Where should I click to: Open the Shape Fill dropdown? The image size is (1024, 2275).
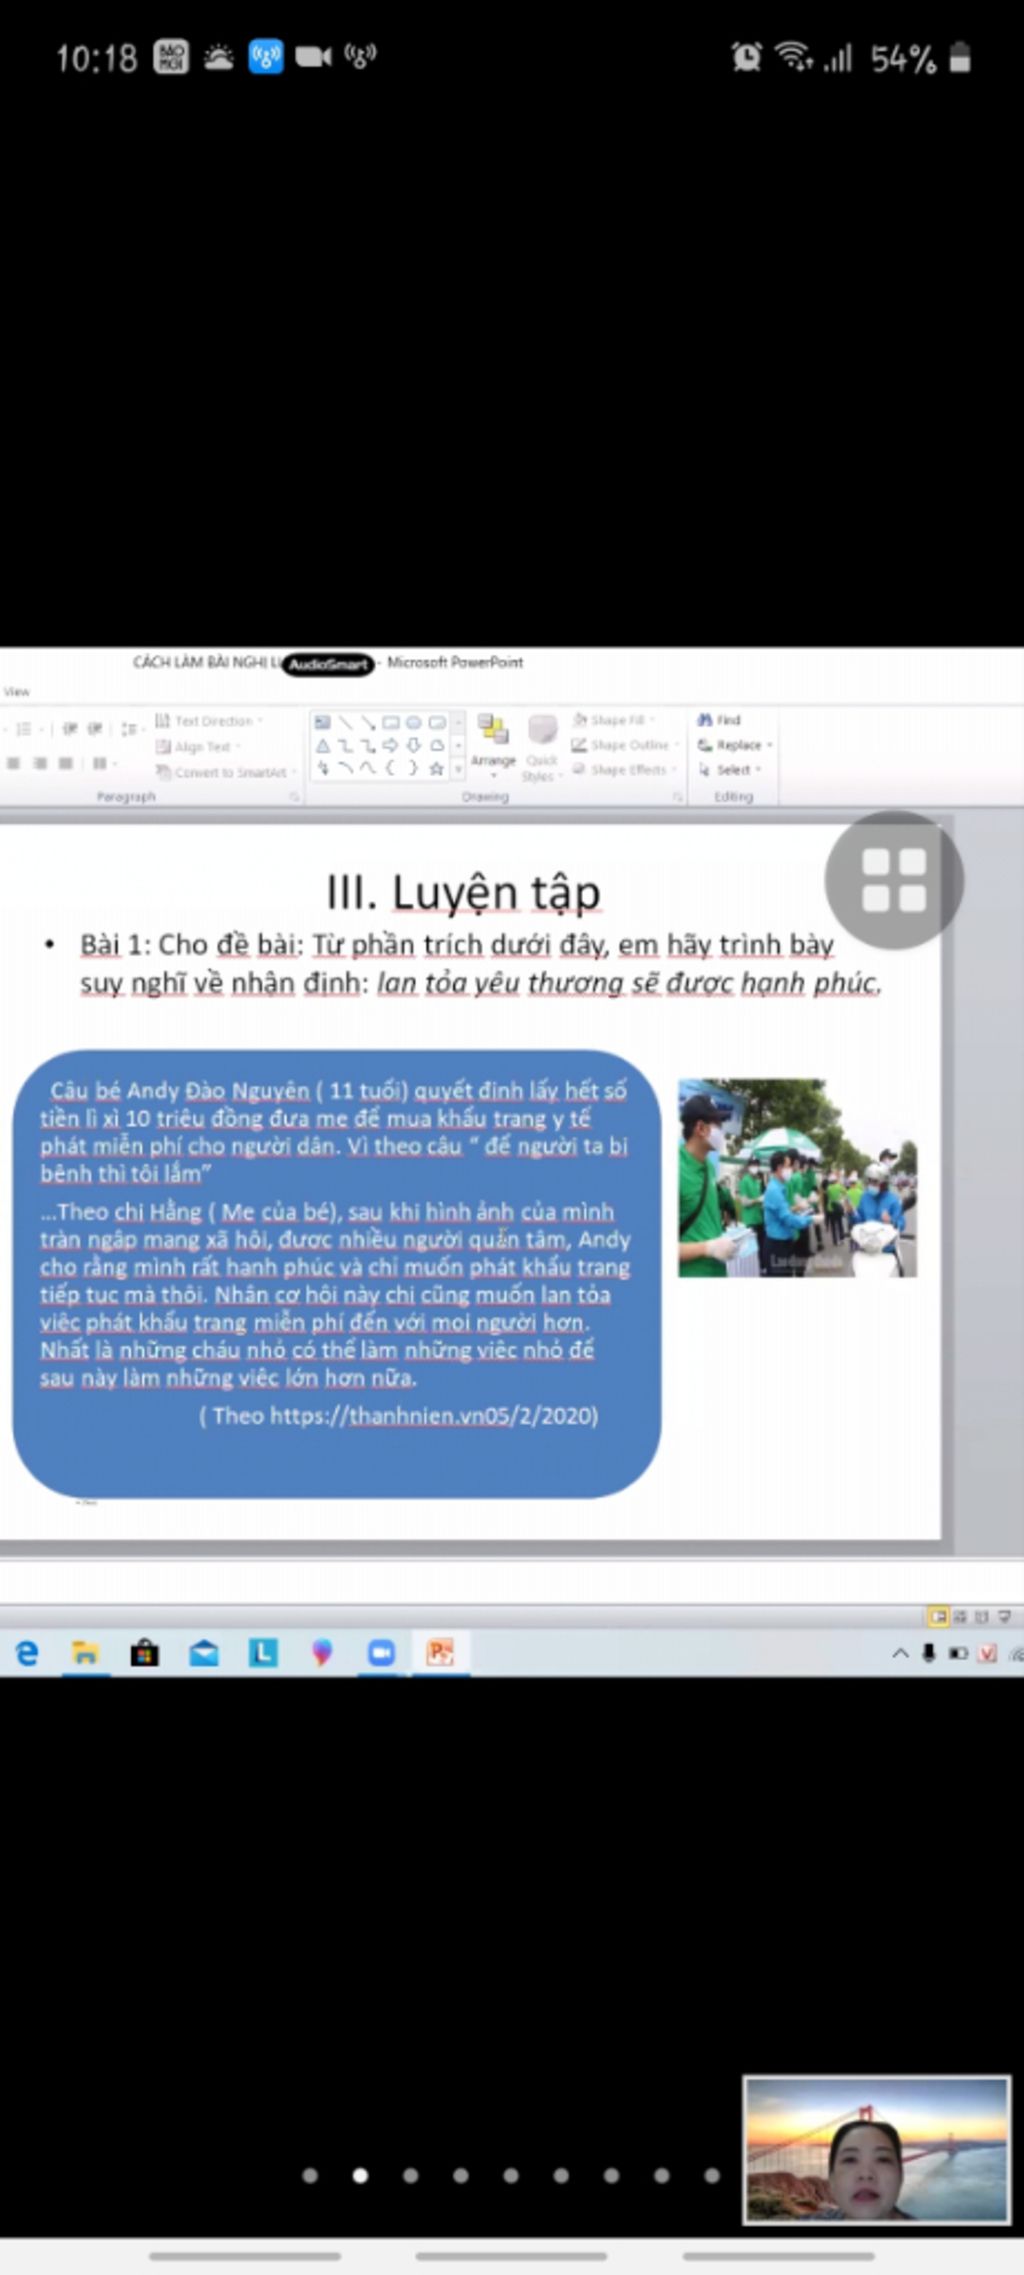tap(614, 720)
